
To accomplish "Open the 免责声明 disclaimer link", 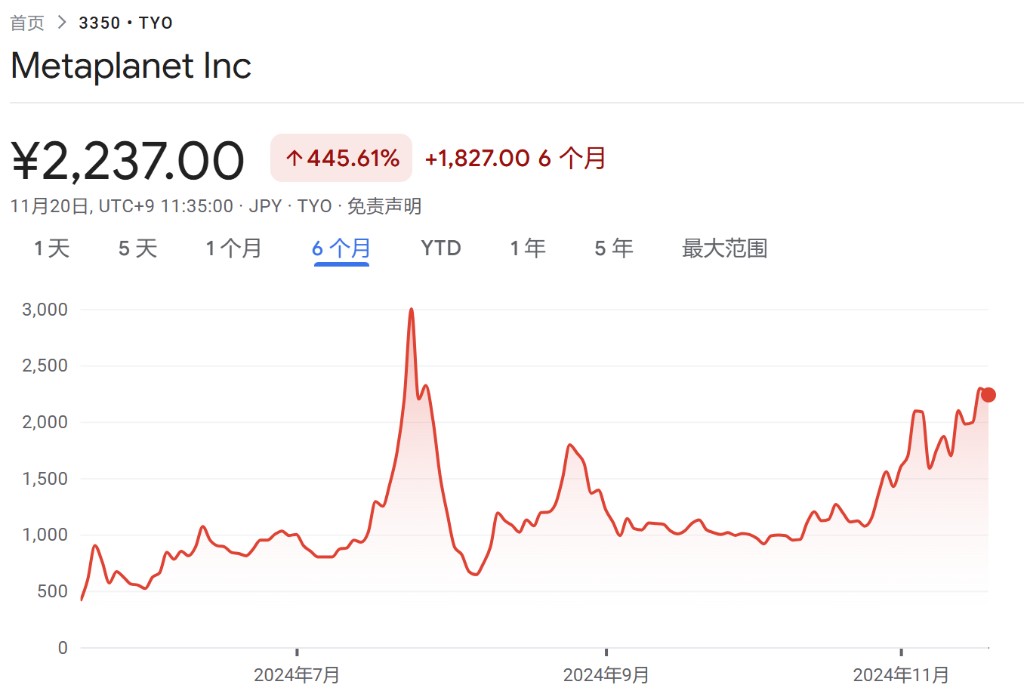I will coord(384,206).
